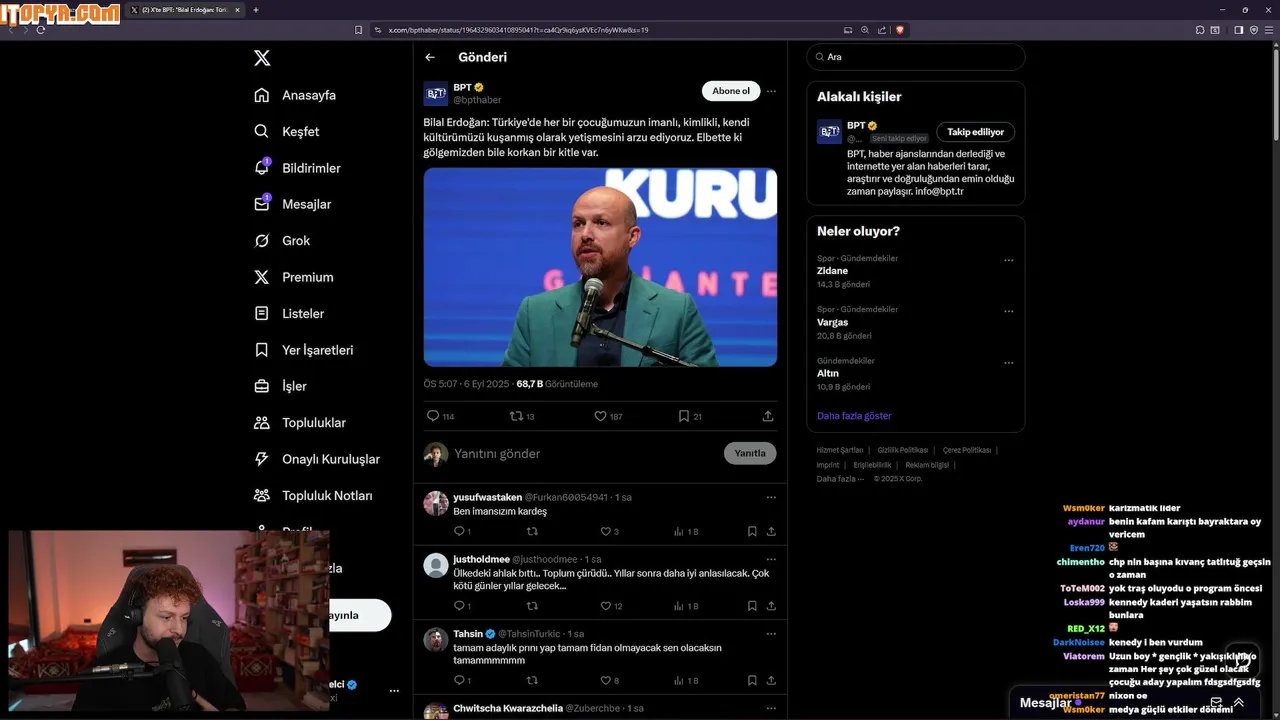Open Yer İşaretleri in sidebar

click(x=304, y=350)
